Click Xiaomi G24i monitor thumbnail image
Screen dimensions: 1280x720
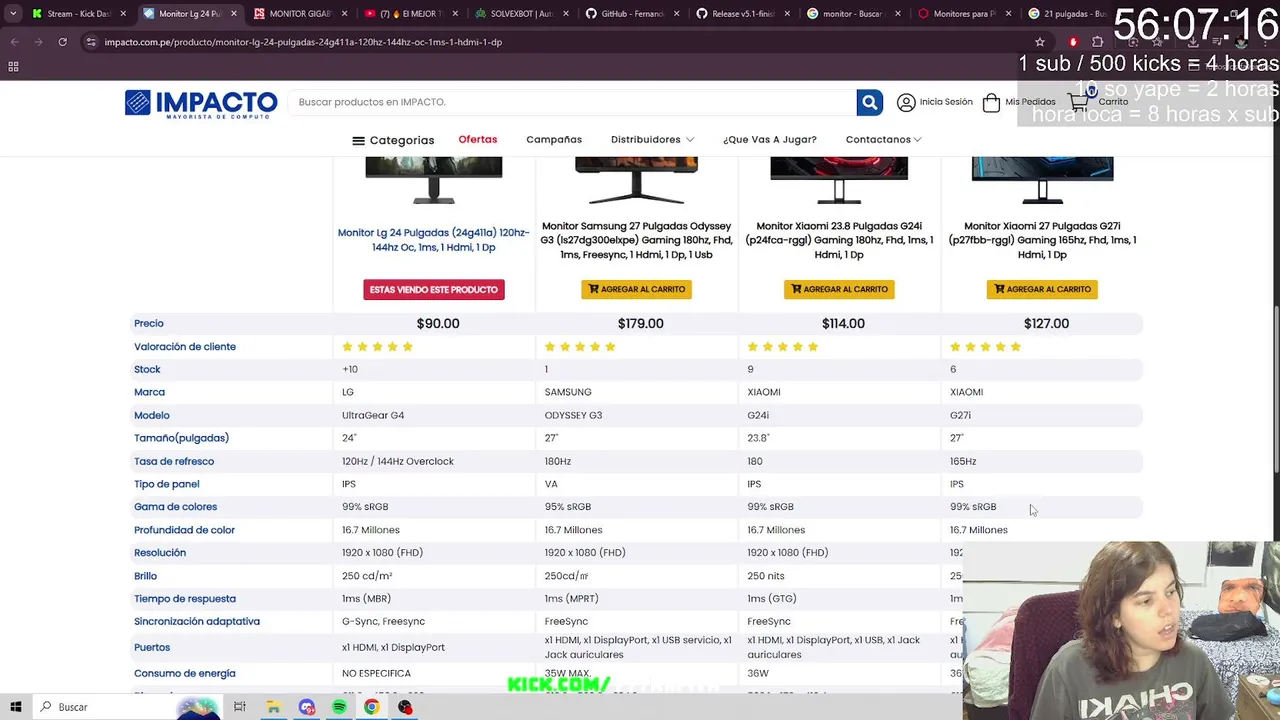coord(839,180)
